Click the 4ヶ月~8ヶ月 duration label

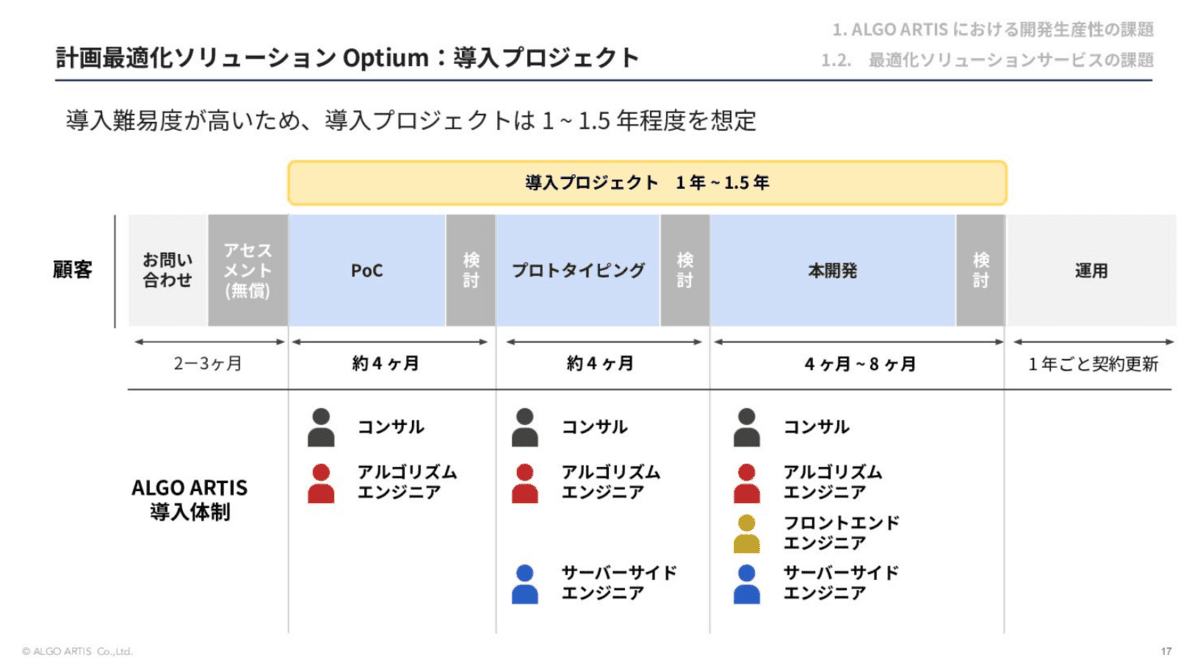click(x=860, y=364)
